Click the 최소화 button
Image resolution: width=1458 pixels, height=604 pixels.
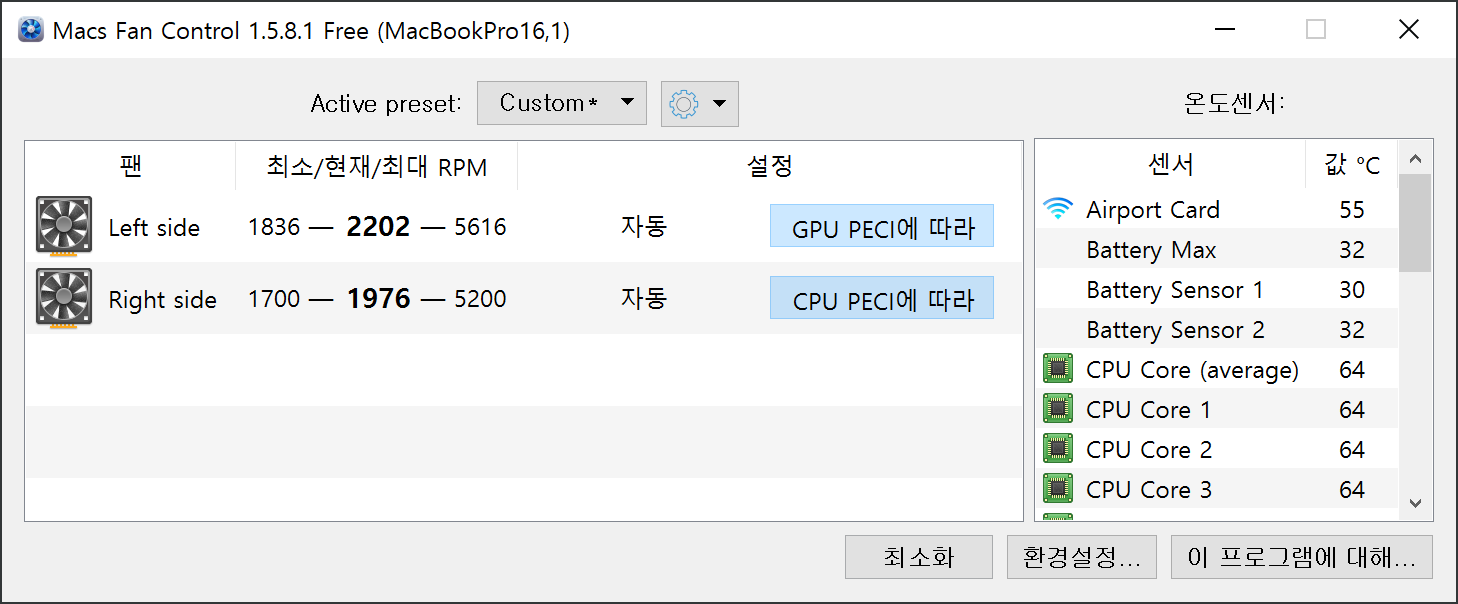click(x=919, y=557)
